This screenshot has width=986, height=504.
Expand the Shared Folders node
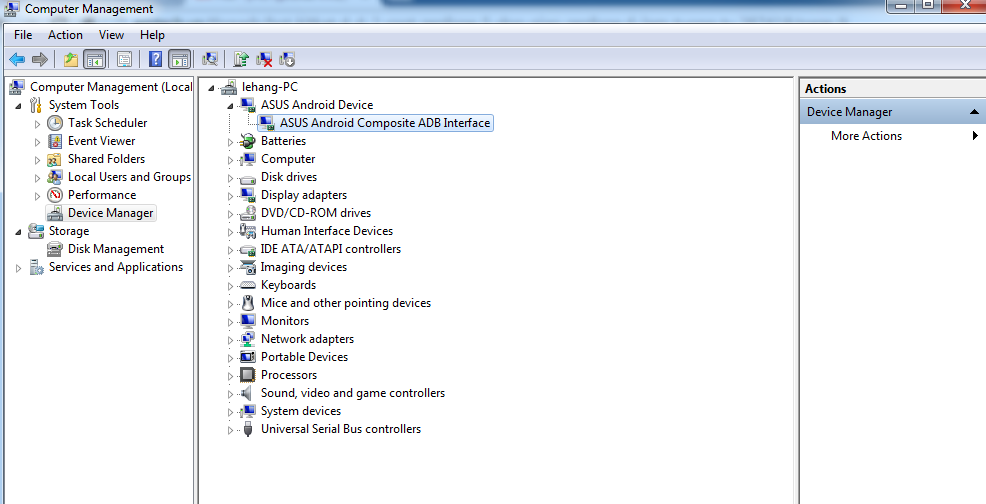click(38, 160)
